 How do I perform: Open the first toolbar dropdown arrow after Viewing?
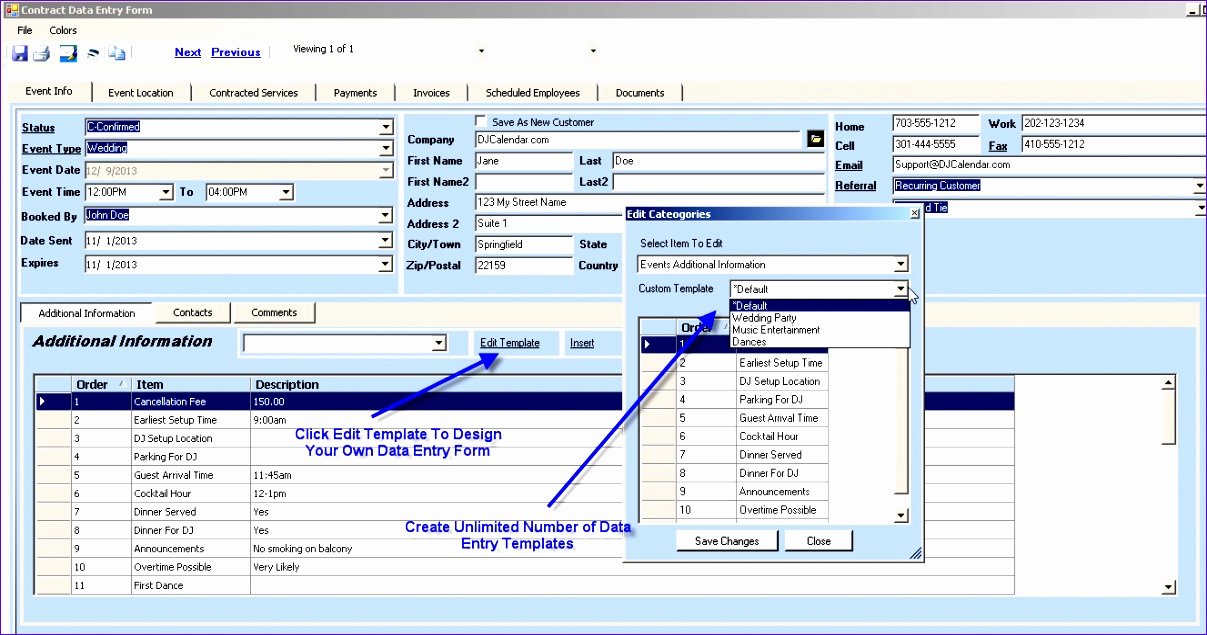[x=481, y=51]
